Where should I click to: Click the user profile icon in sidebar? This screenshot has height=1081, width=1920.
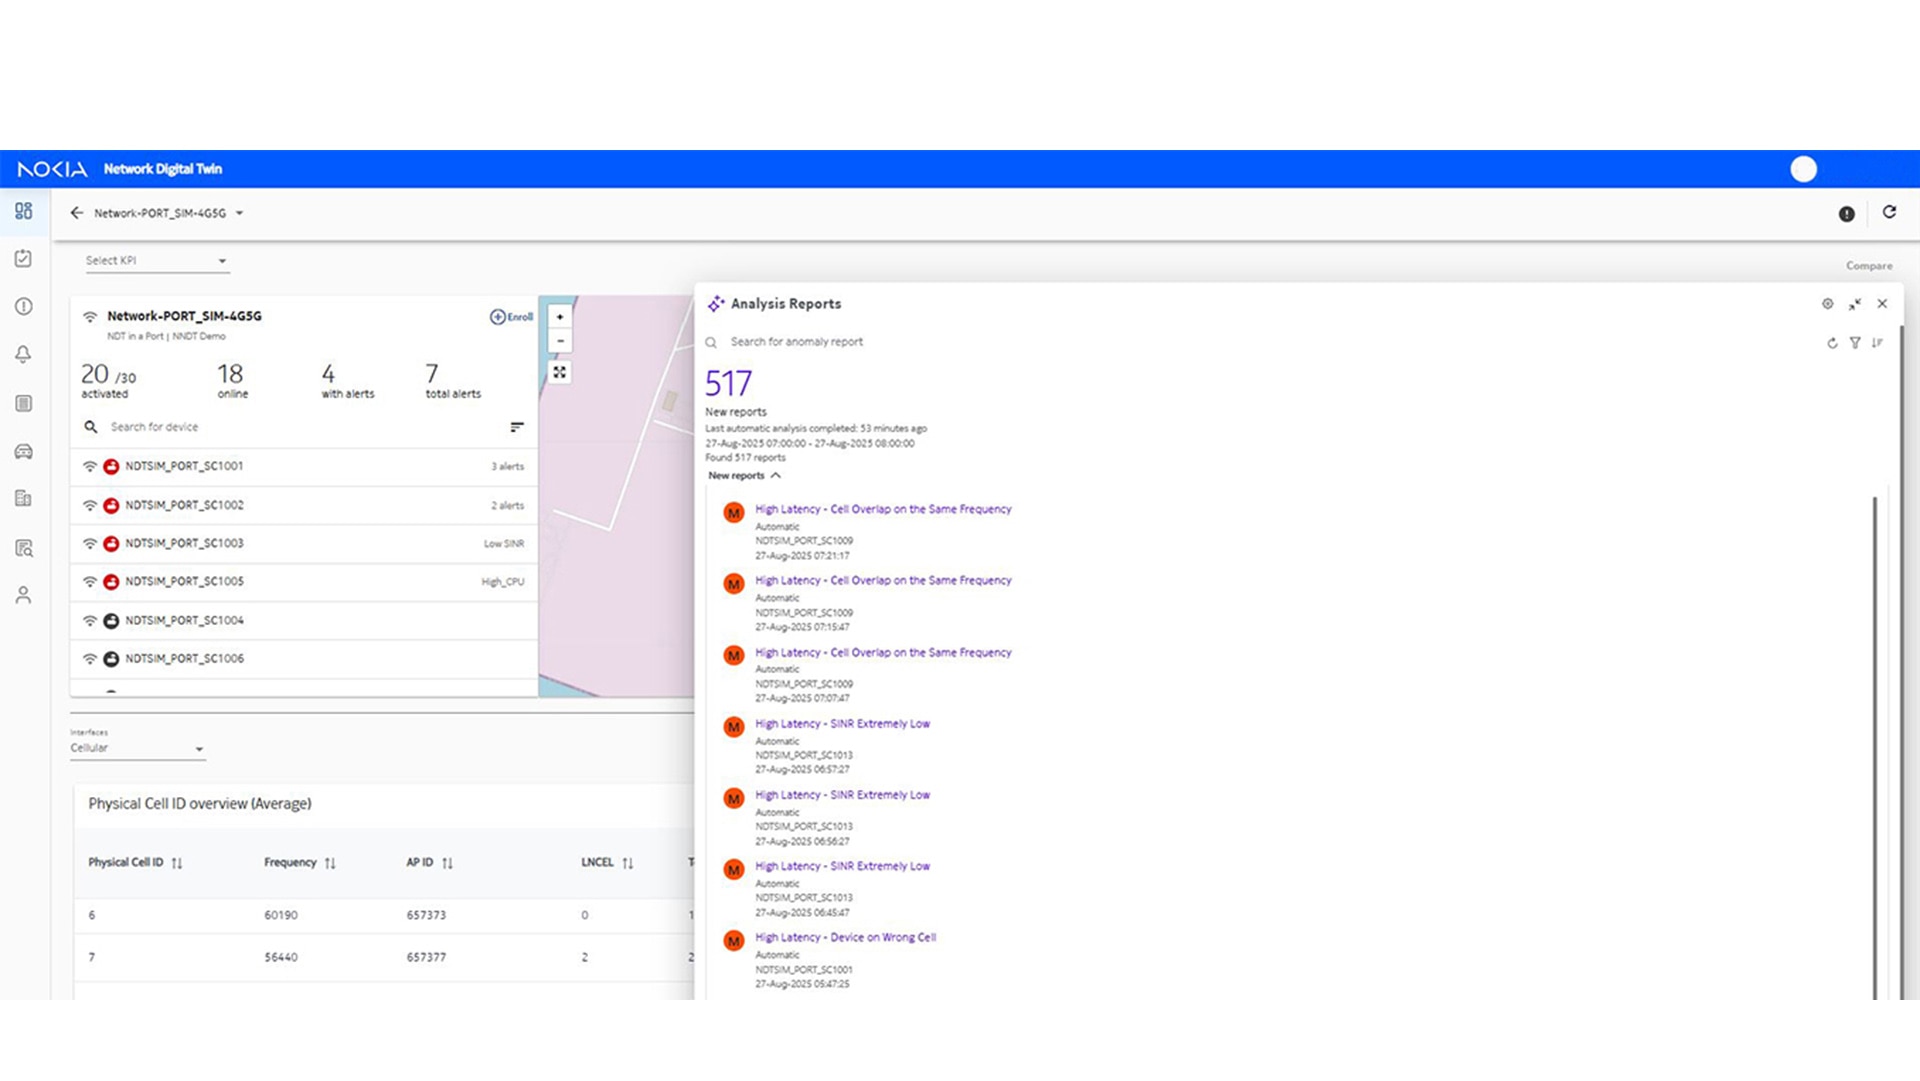coord(24,596)
